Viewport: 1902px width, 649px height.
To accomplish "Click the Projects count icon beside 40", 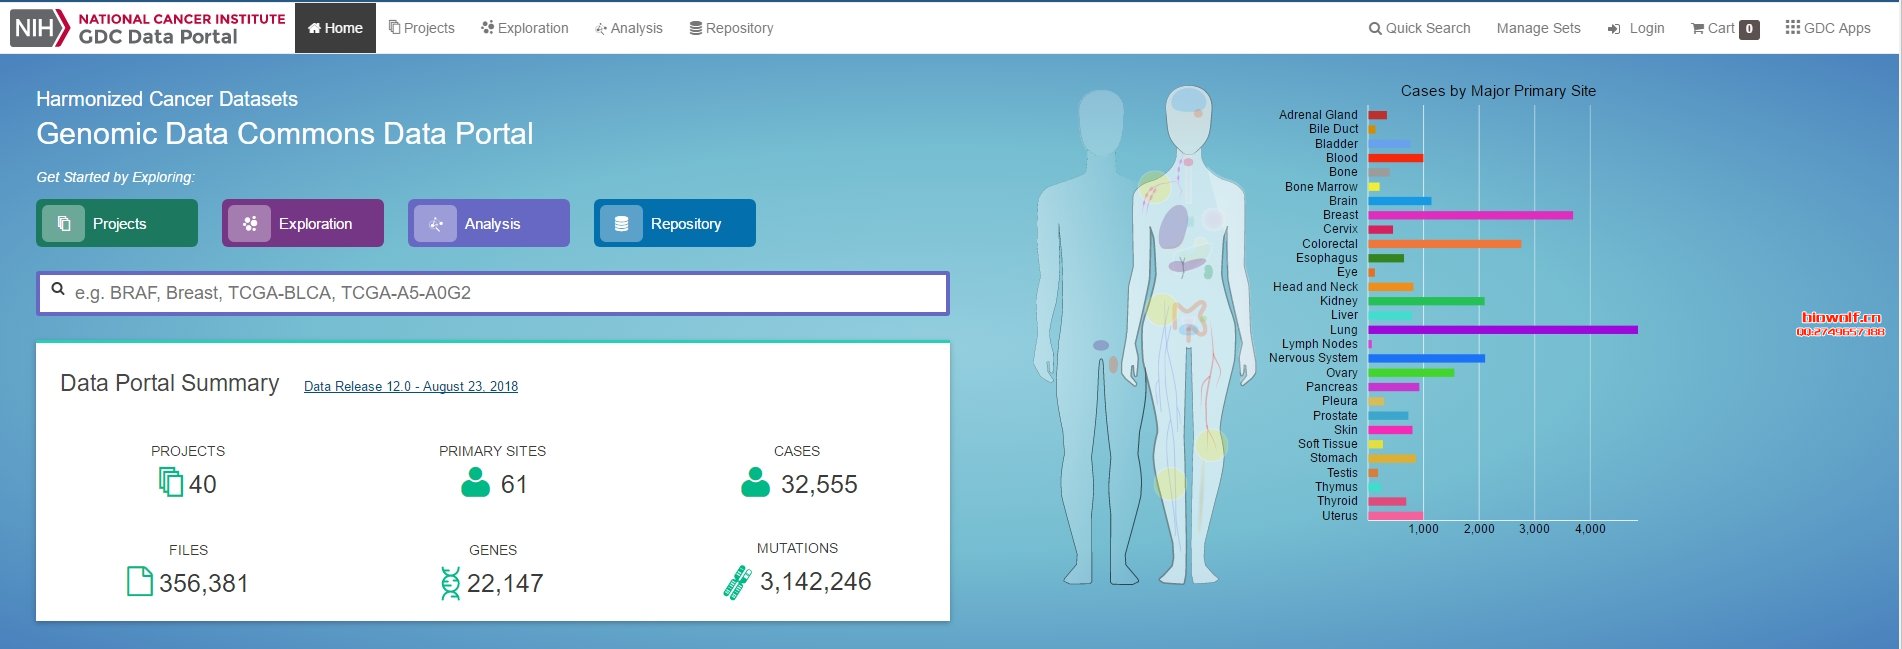I will coord(171,482).
